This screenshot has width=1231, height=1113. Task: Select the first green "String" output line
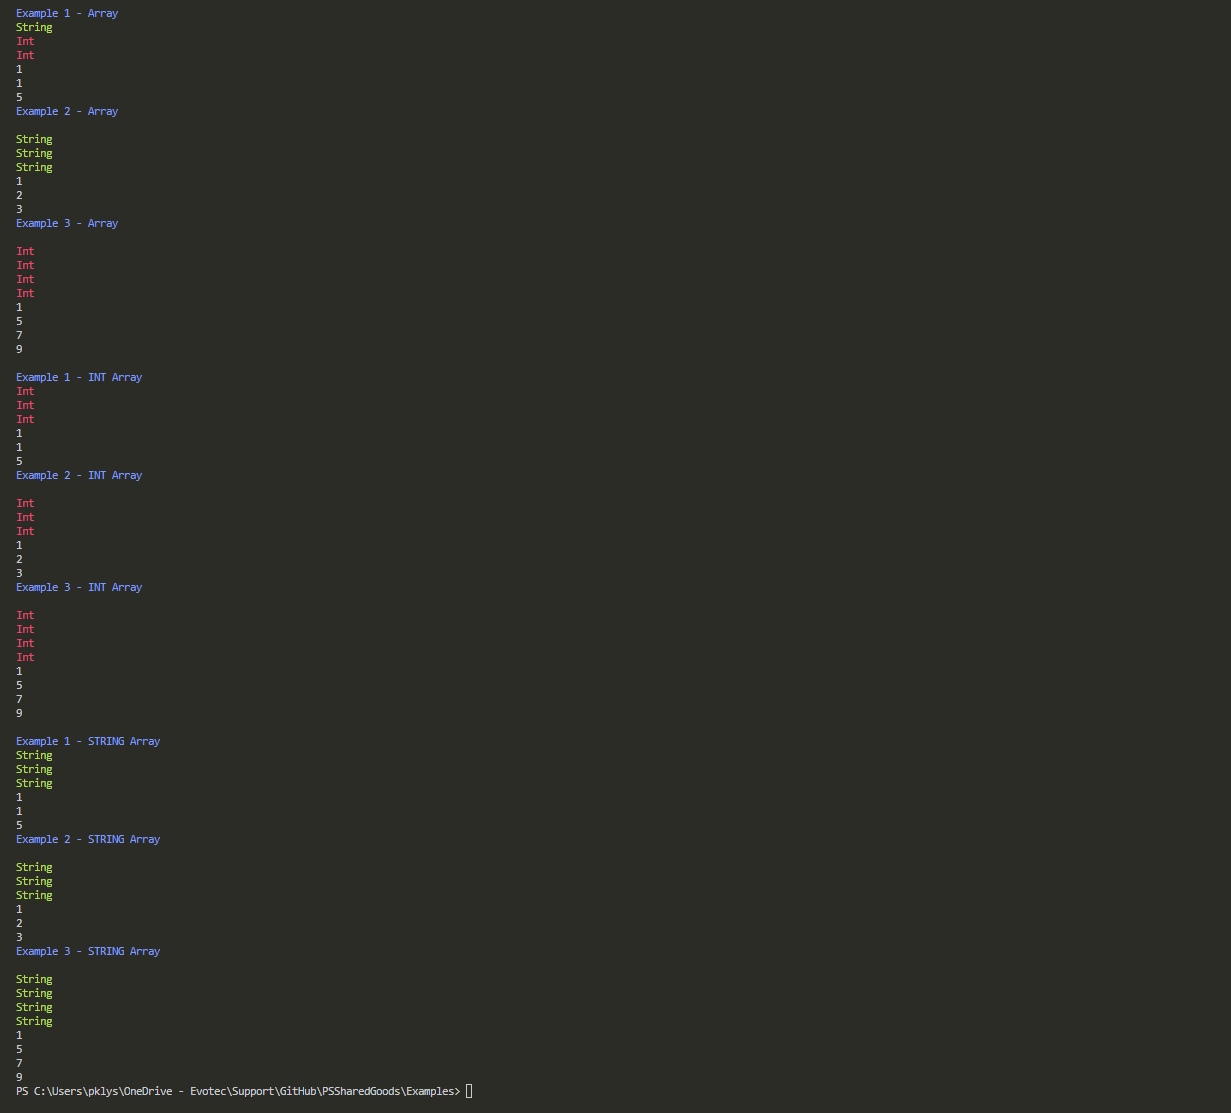tap(33, 26)
